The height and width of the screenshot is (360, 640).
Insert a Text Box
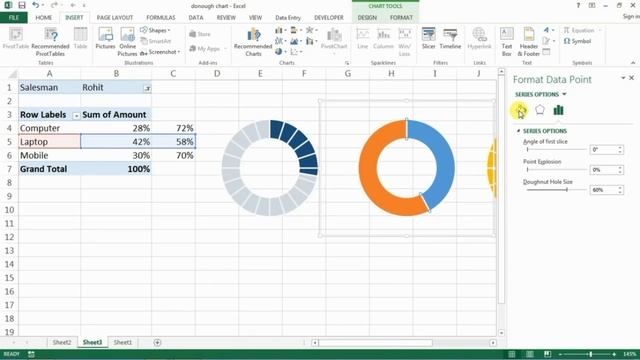click(x=507, y=42)
